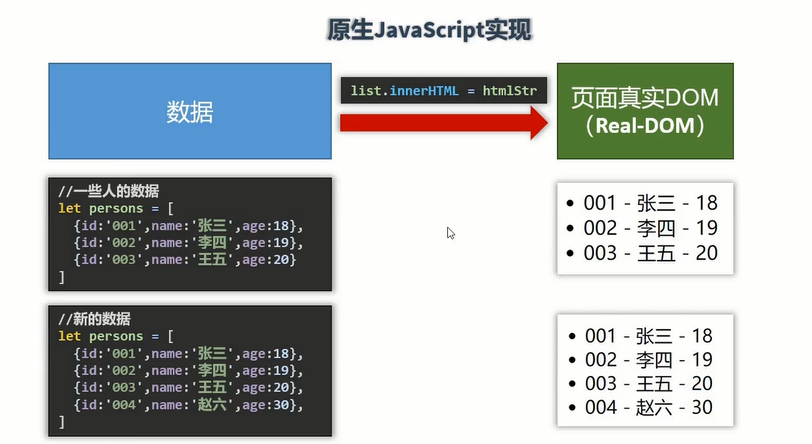Image resolution: width=812 pixels, height=444 pixels.
Task: Click 'let persons = [' in the new data block
Action: tap(116, 336)
